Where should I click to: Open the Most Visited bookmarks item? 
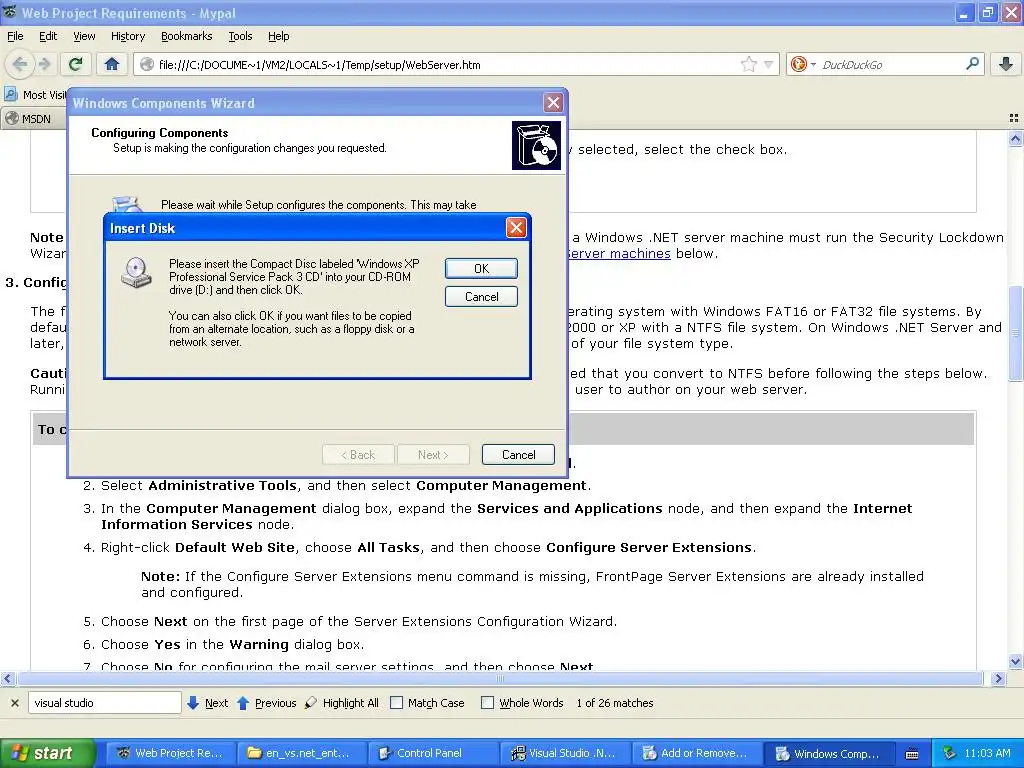[36, 95]
